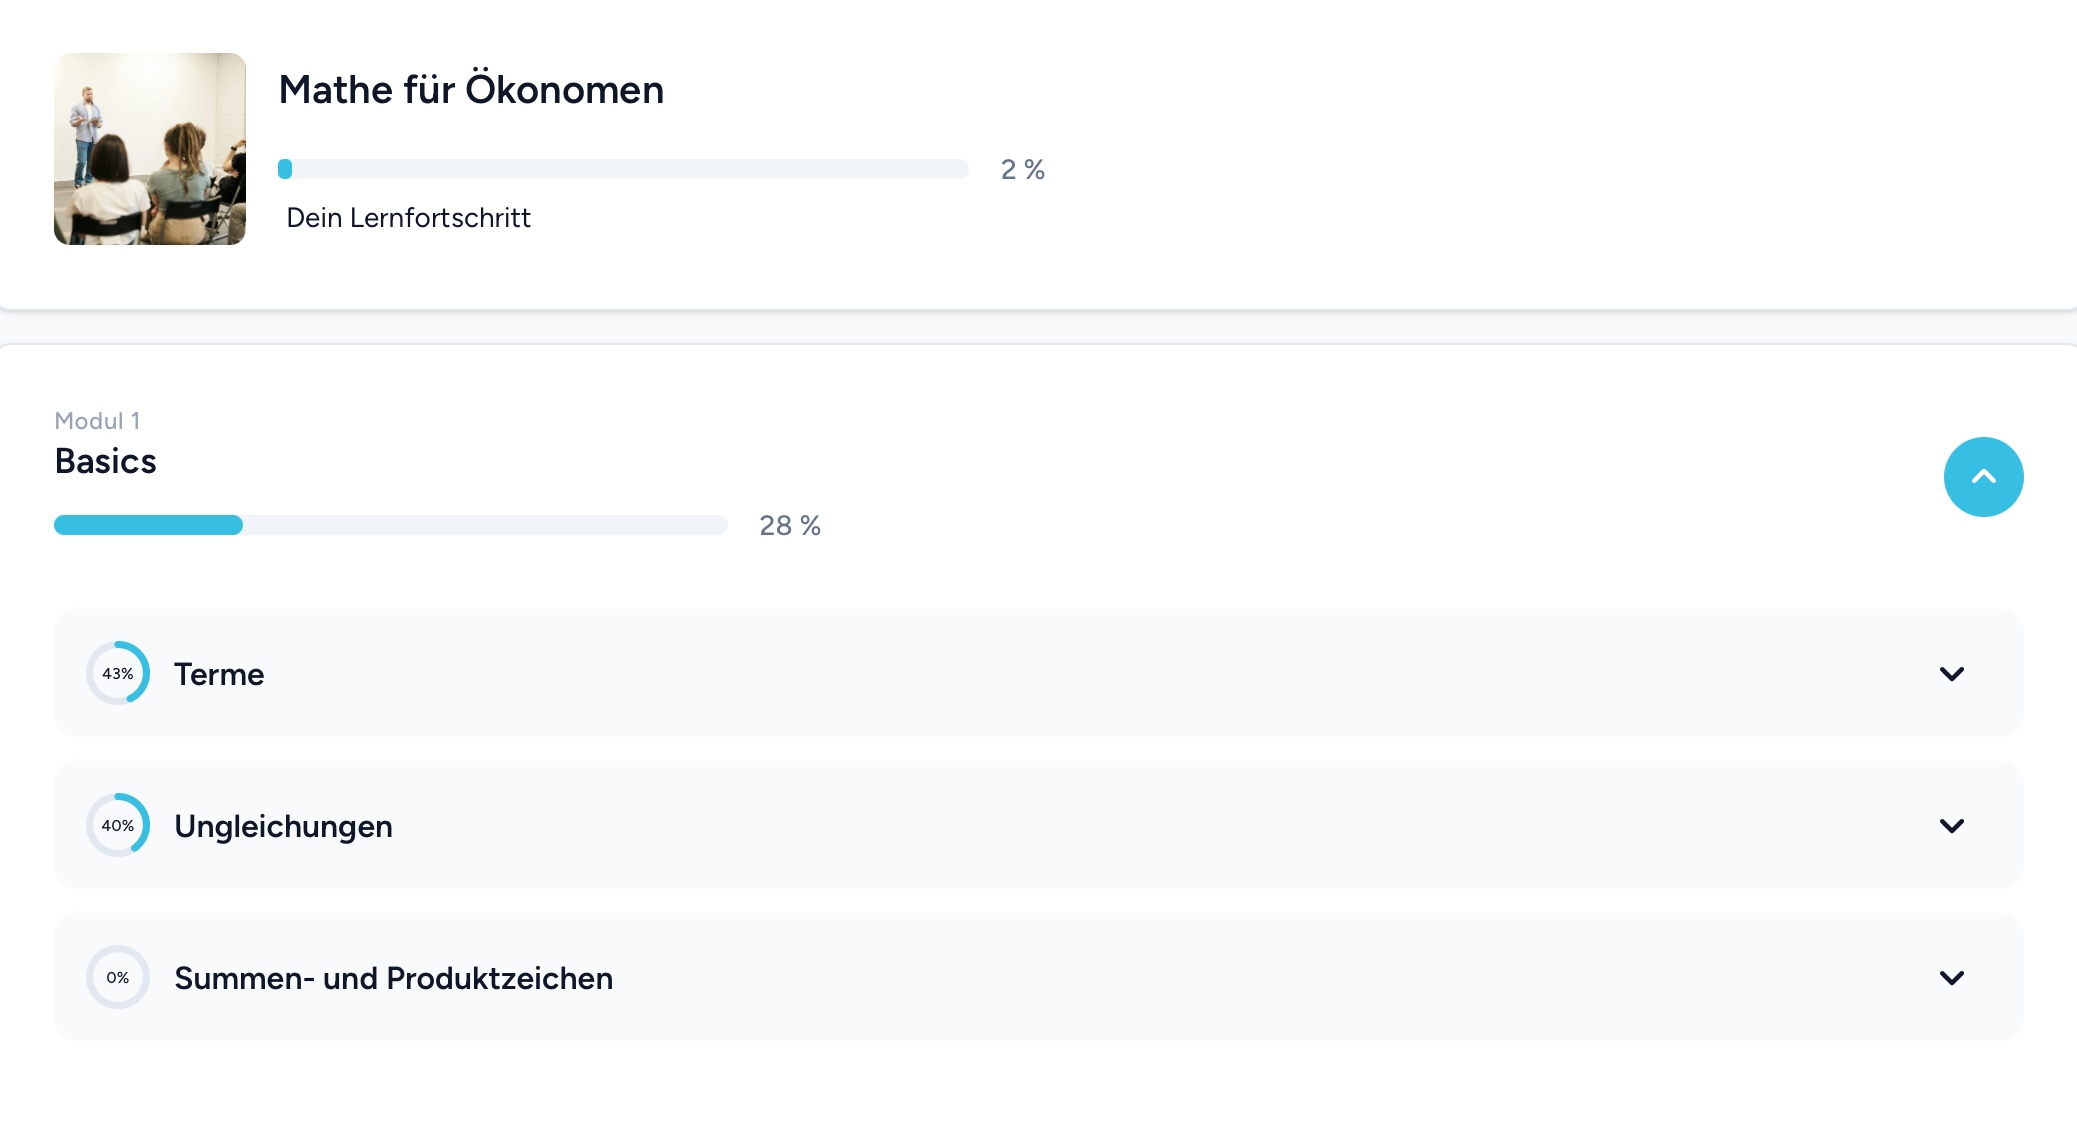Select the Ungleichungen chapter label
This screenshot has width=2077, height=1146.
pyautogui.click(x=283, y=827)
